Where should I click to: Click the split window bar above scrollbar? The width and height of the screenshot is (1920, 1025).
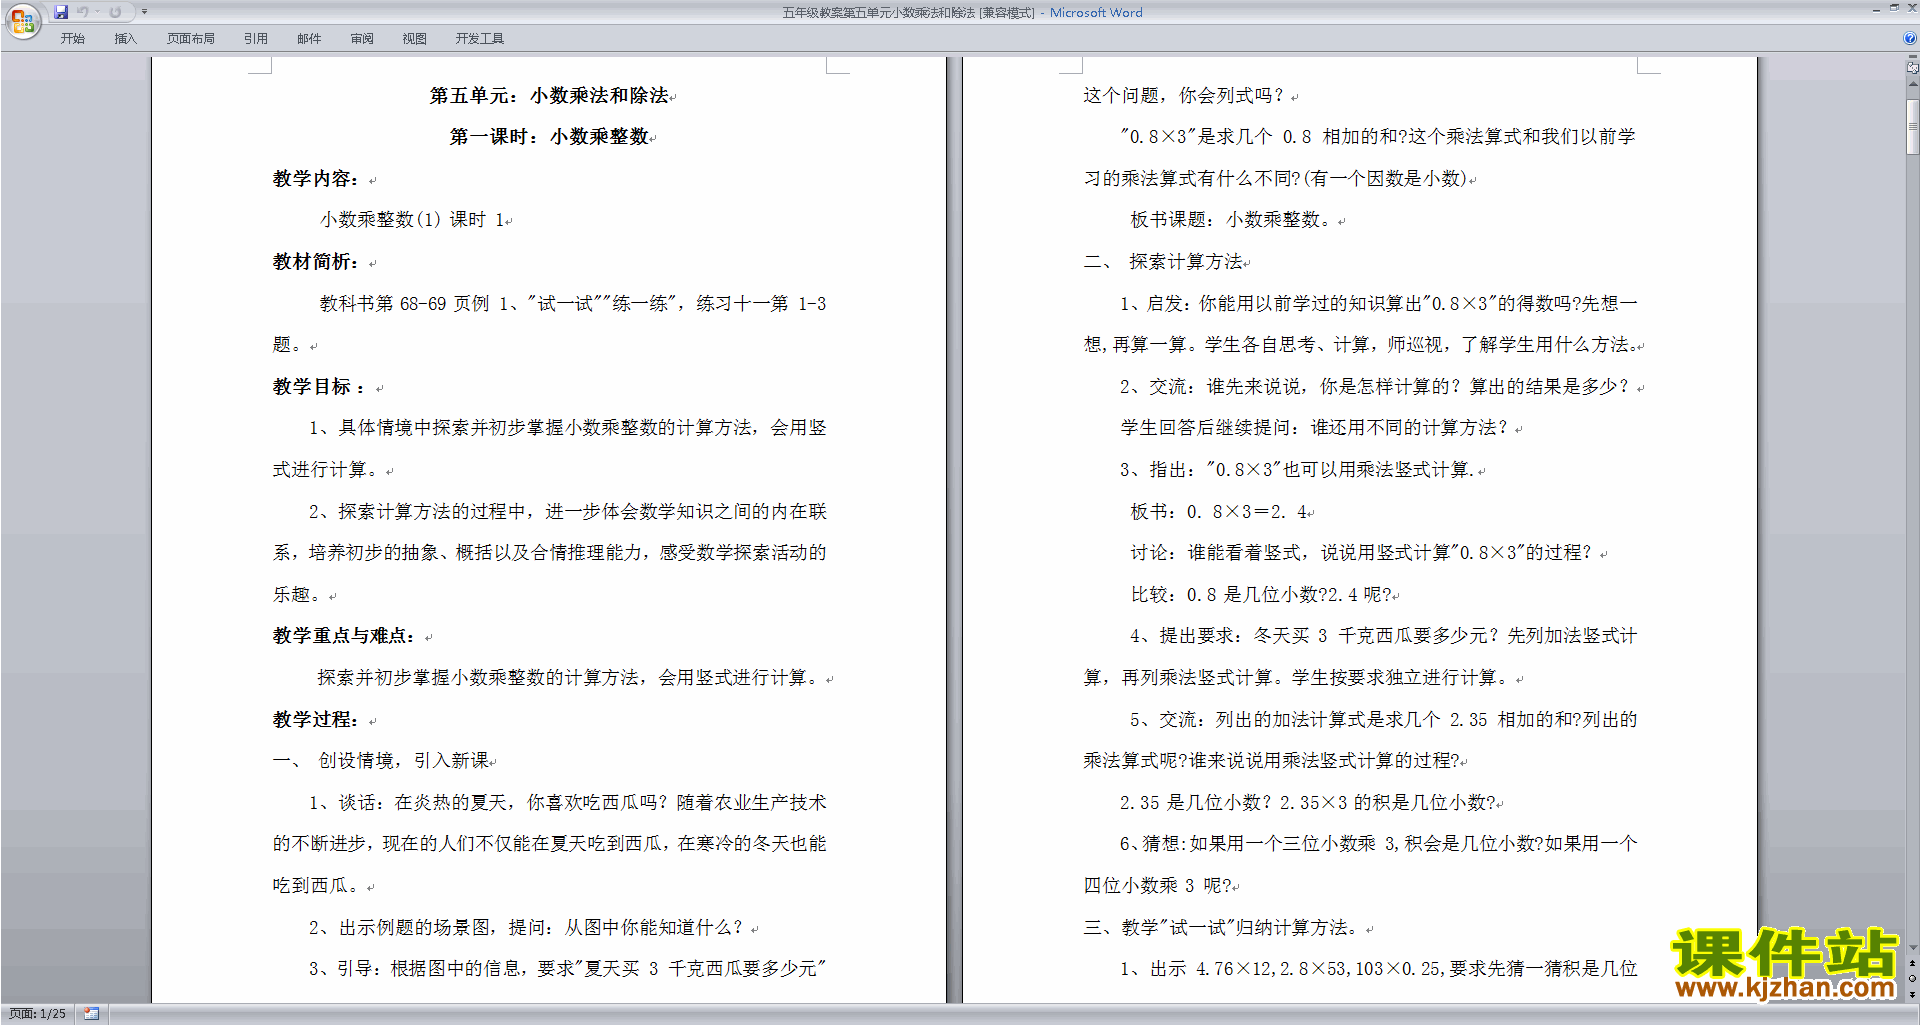(1912, 57)
